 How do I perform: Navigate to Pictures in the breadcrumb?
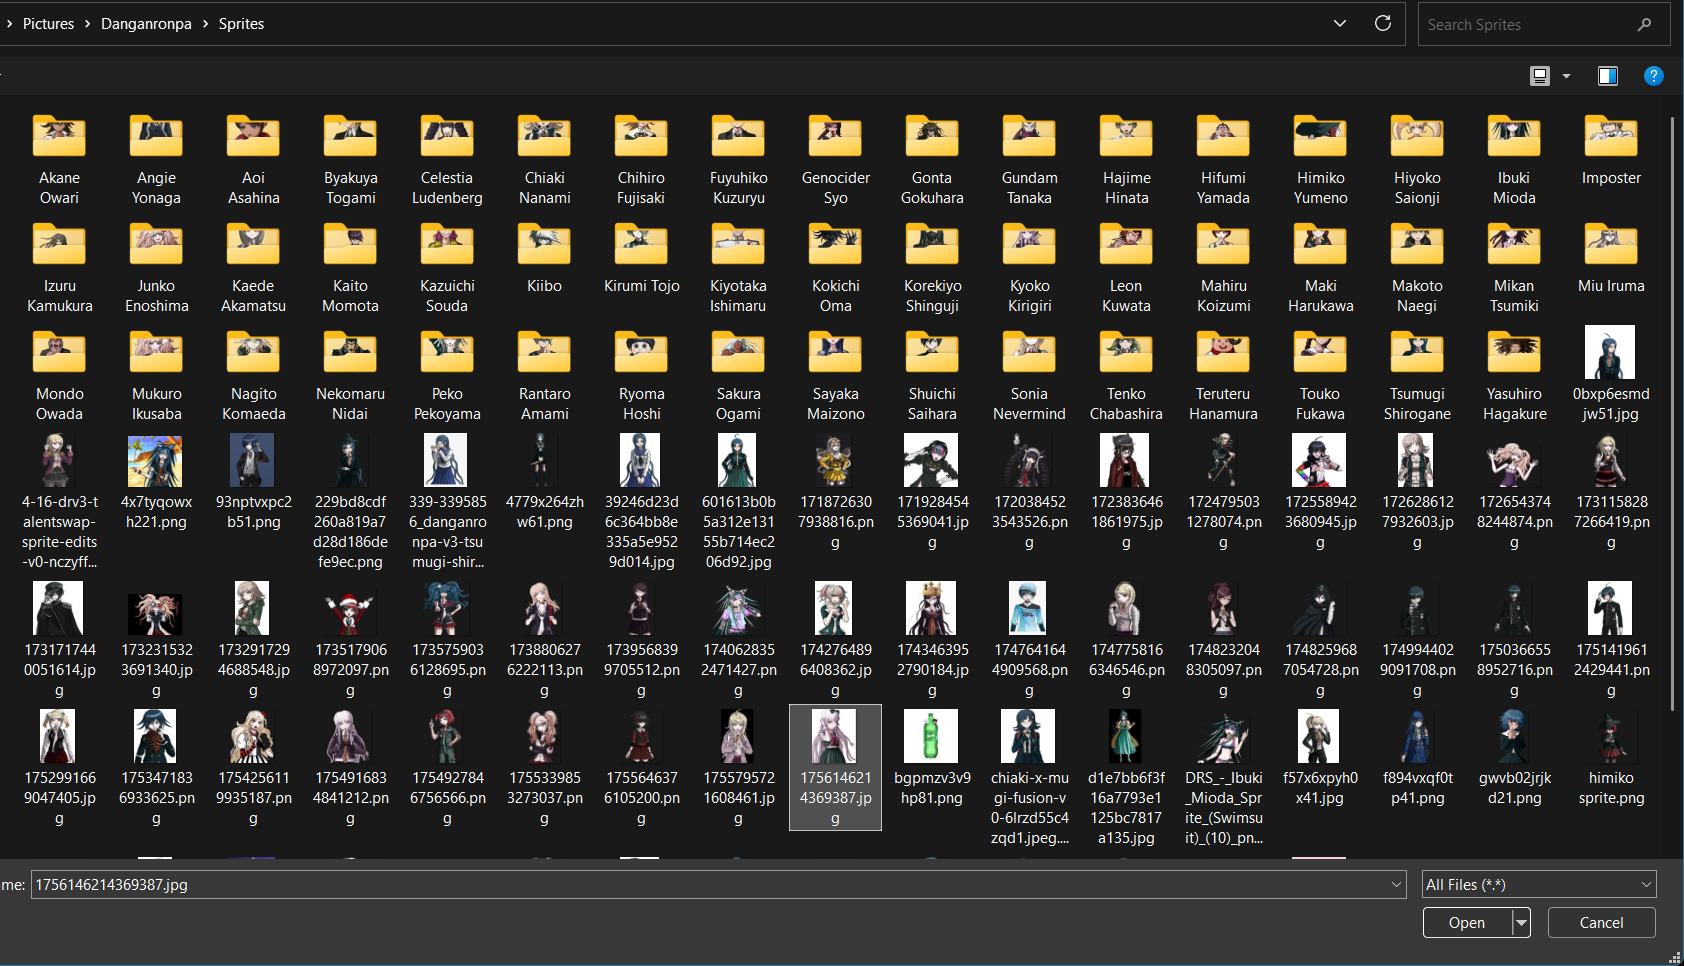pos(48,24)
